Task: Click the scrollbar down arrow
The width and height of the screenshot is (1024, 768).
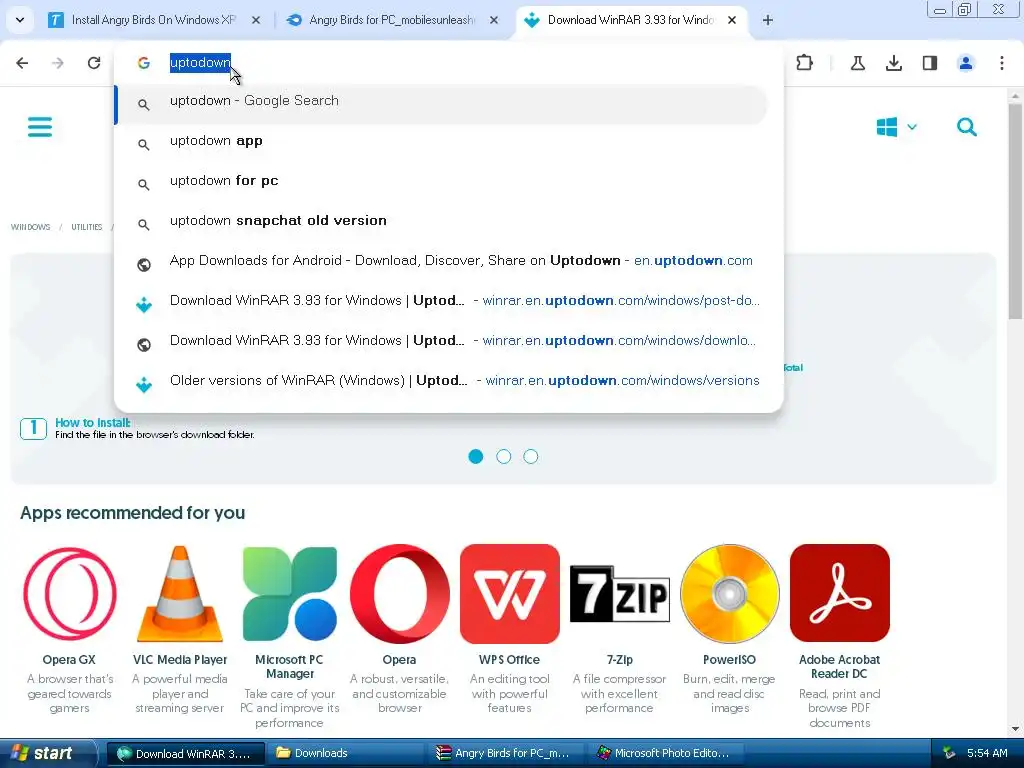Action: point(1015,729)
